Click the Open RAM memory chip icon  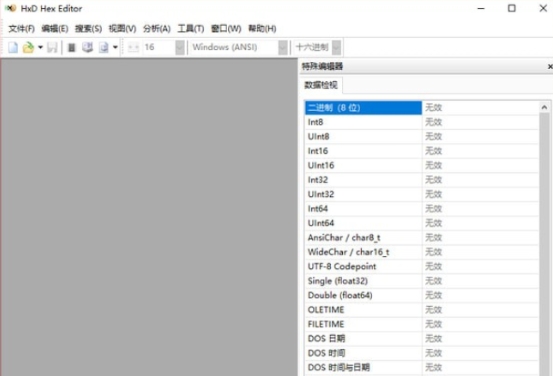tap(72, 47)
